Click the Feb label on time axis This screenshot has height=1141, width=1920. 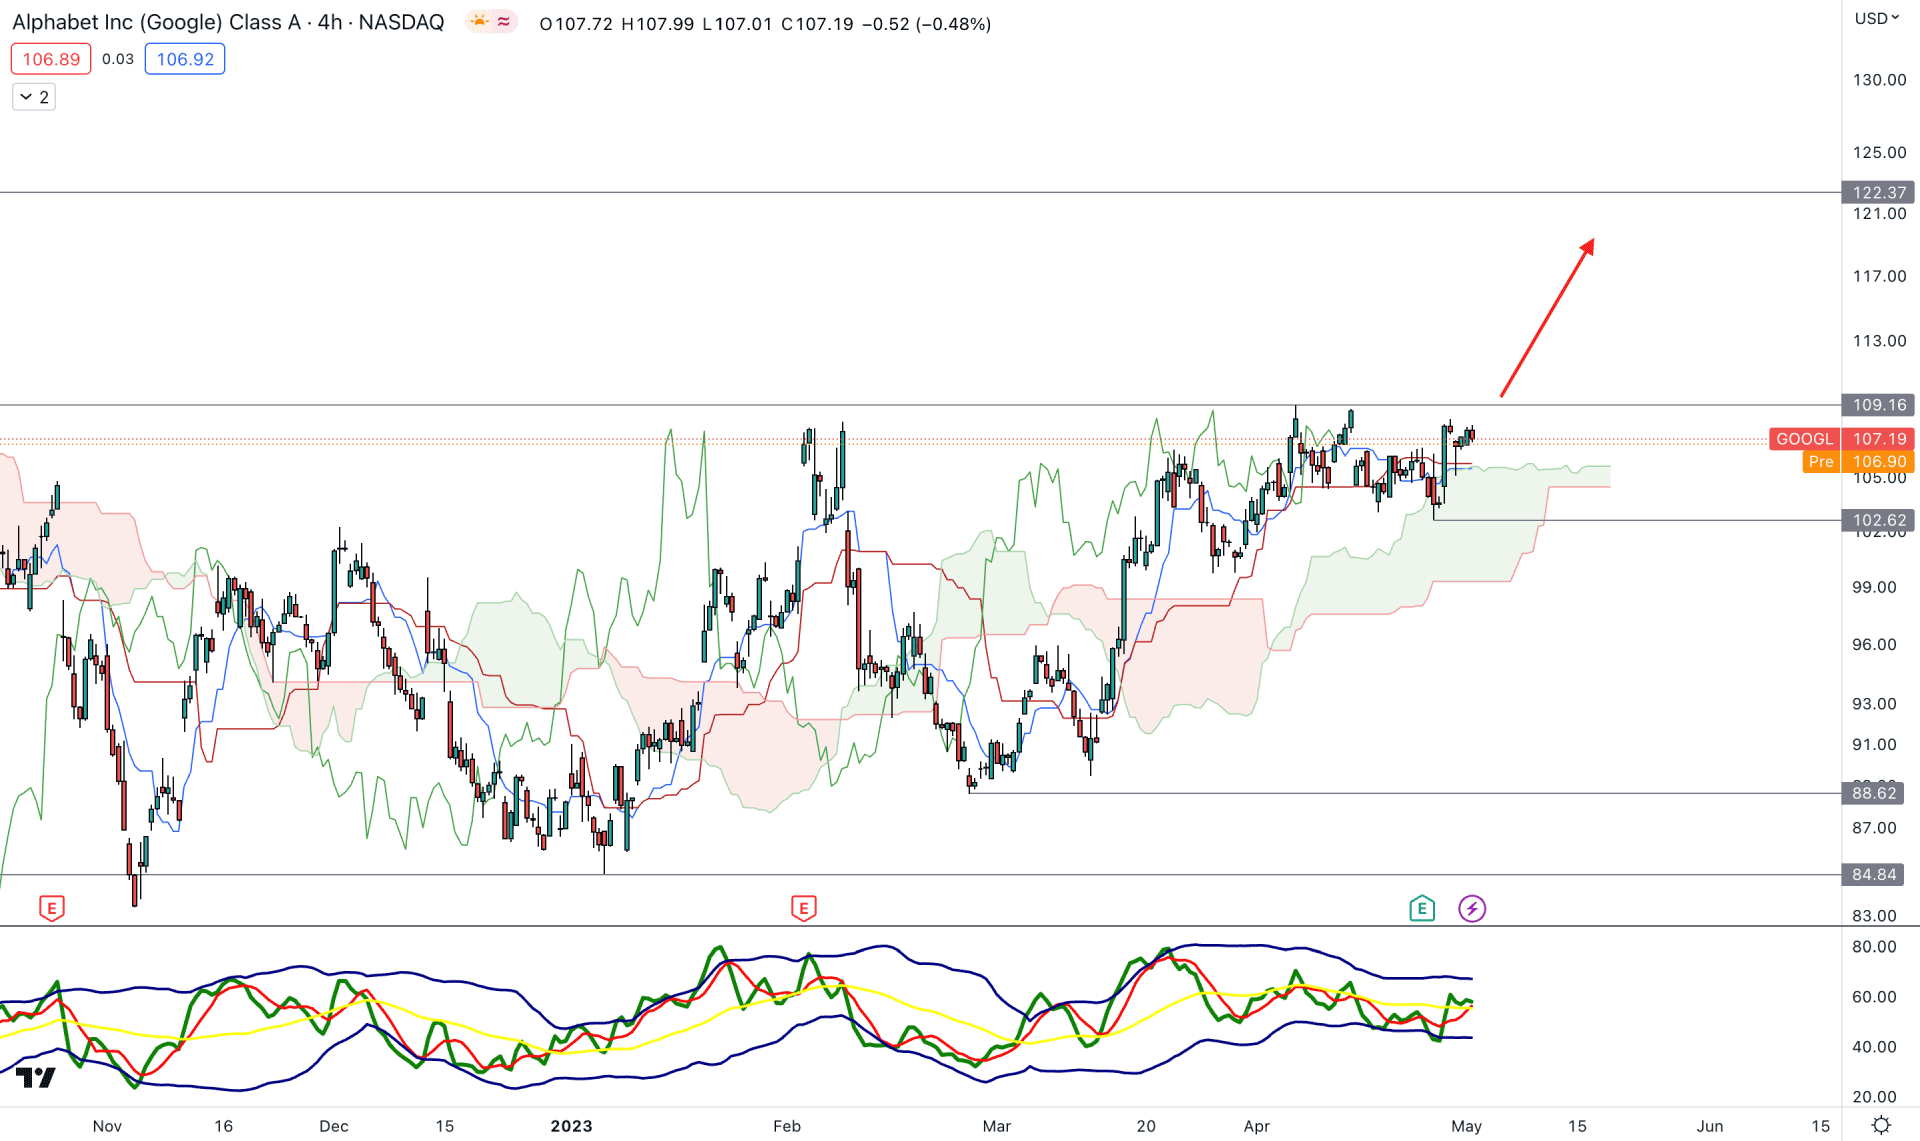(787, 1126)
